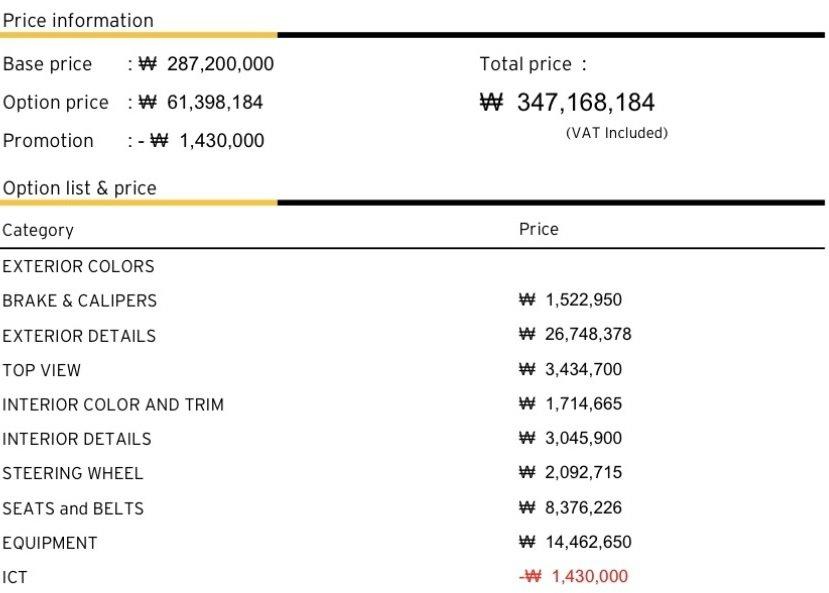Click the Category column header

pyautogui.click(x=38, y=230)
